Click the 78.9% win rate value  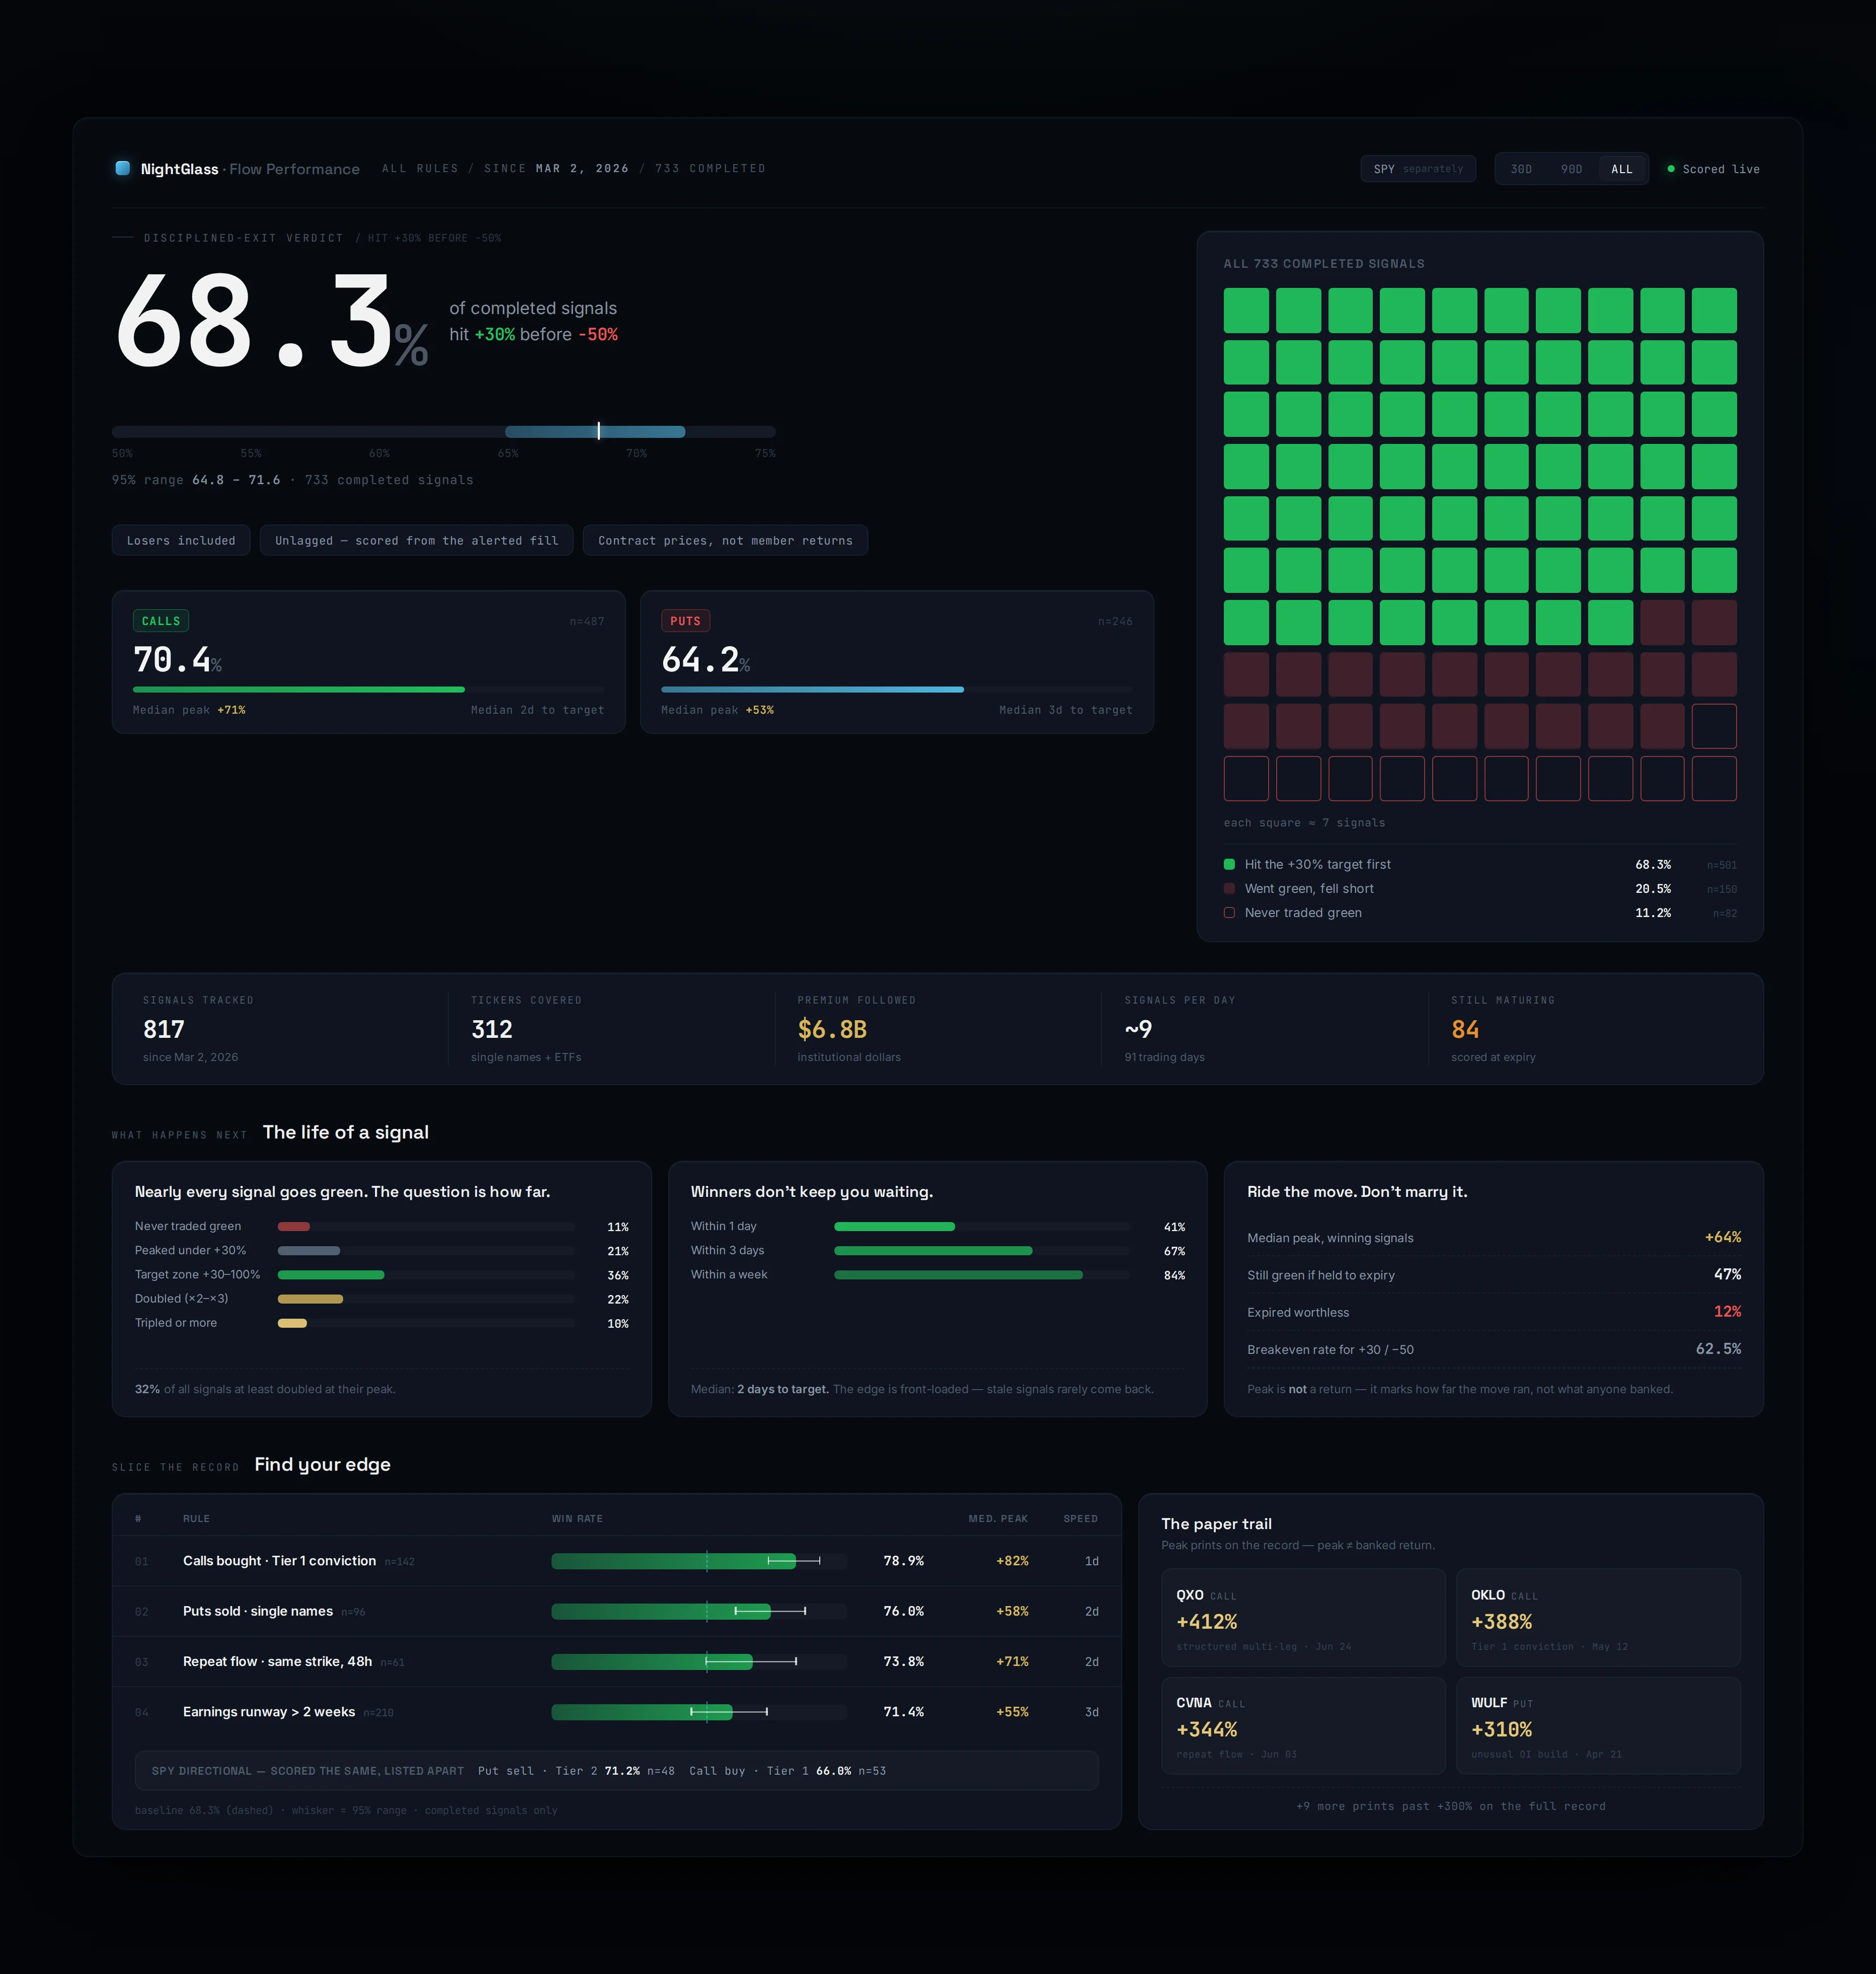pos(903,1560)
